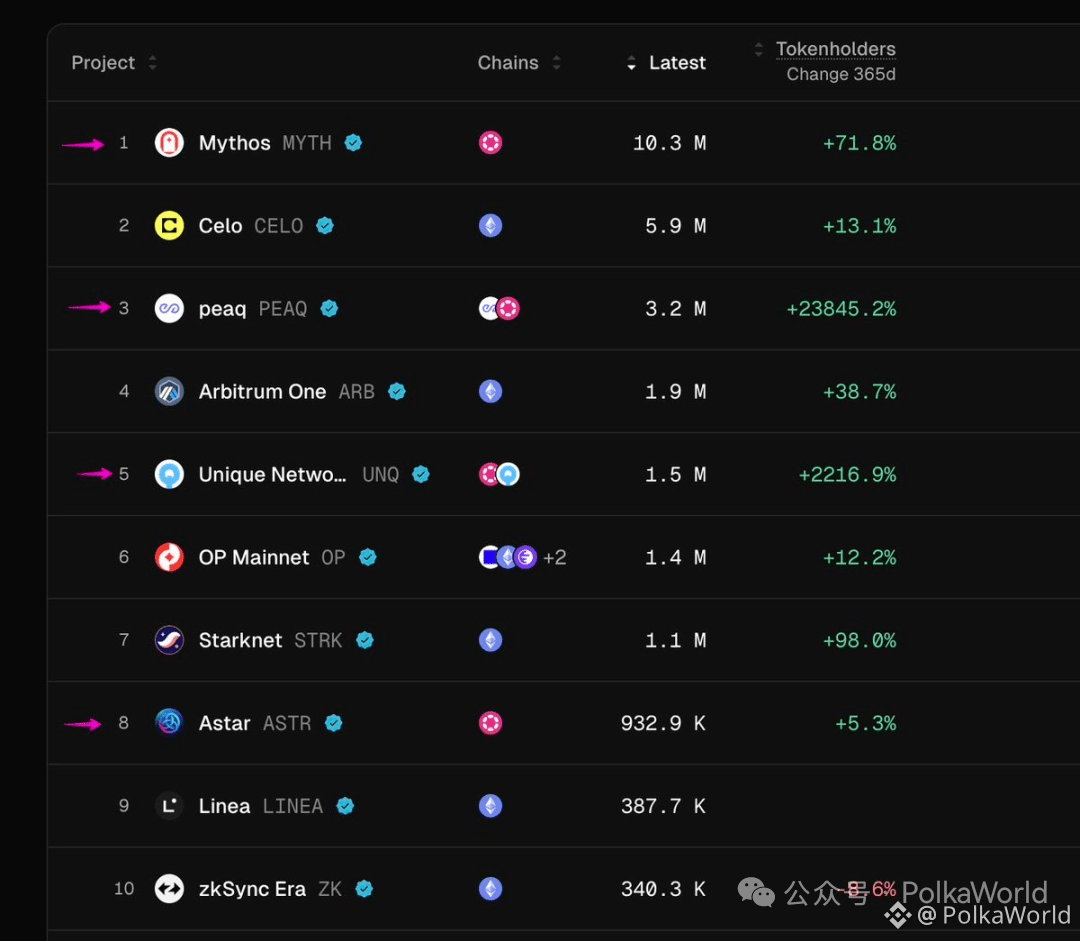Click the peaq project logo icon
This screenshot has height=941, width=1080.
[169, 309]
